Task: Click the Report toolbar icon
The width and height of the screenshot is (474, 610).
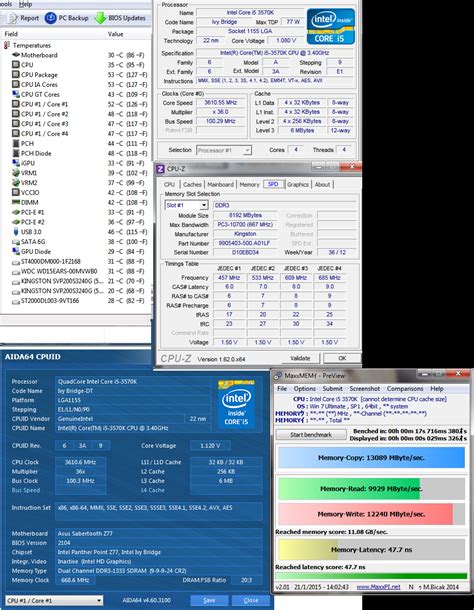Action: point(12,18)
